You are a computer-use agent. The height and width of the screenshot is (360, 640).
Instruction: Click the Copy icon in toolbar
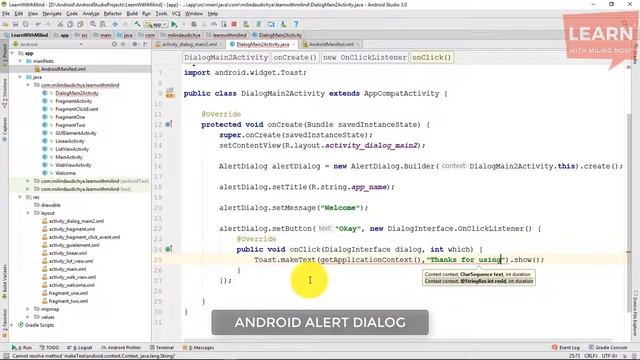click(x=70, y=24)
